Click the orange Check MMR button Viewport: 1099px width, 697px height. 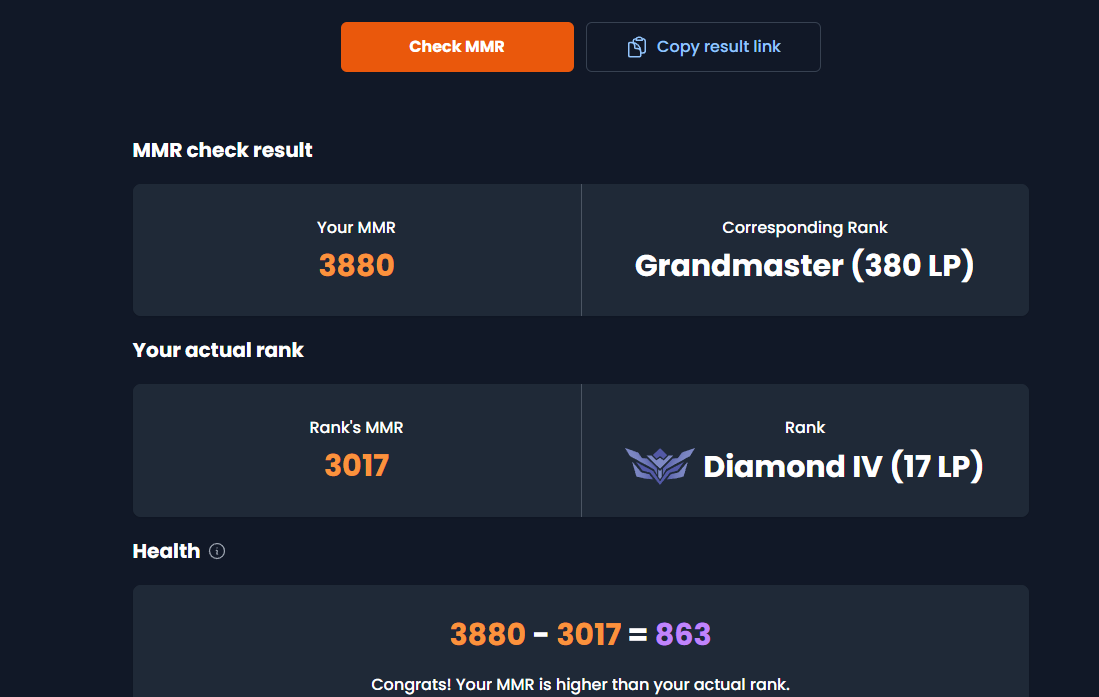coord(457,47)
